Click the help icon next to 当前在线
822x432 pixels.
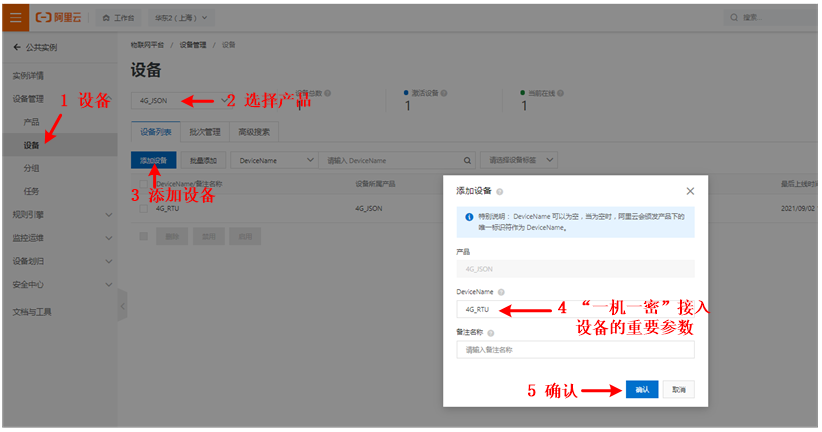pos(560,93)
